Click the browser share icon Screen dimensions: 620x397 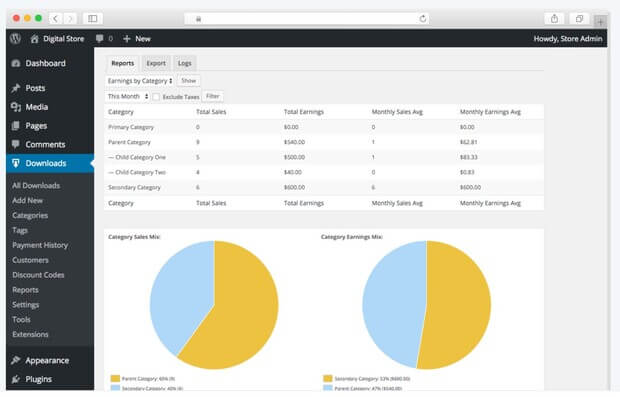pyautogui.click(x=554, y=19)
